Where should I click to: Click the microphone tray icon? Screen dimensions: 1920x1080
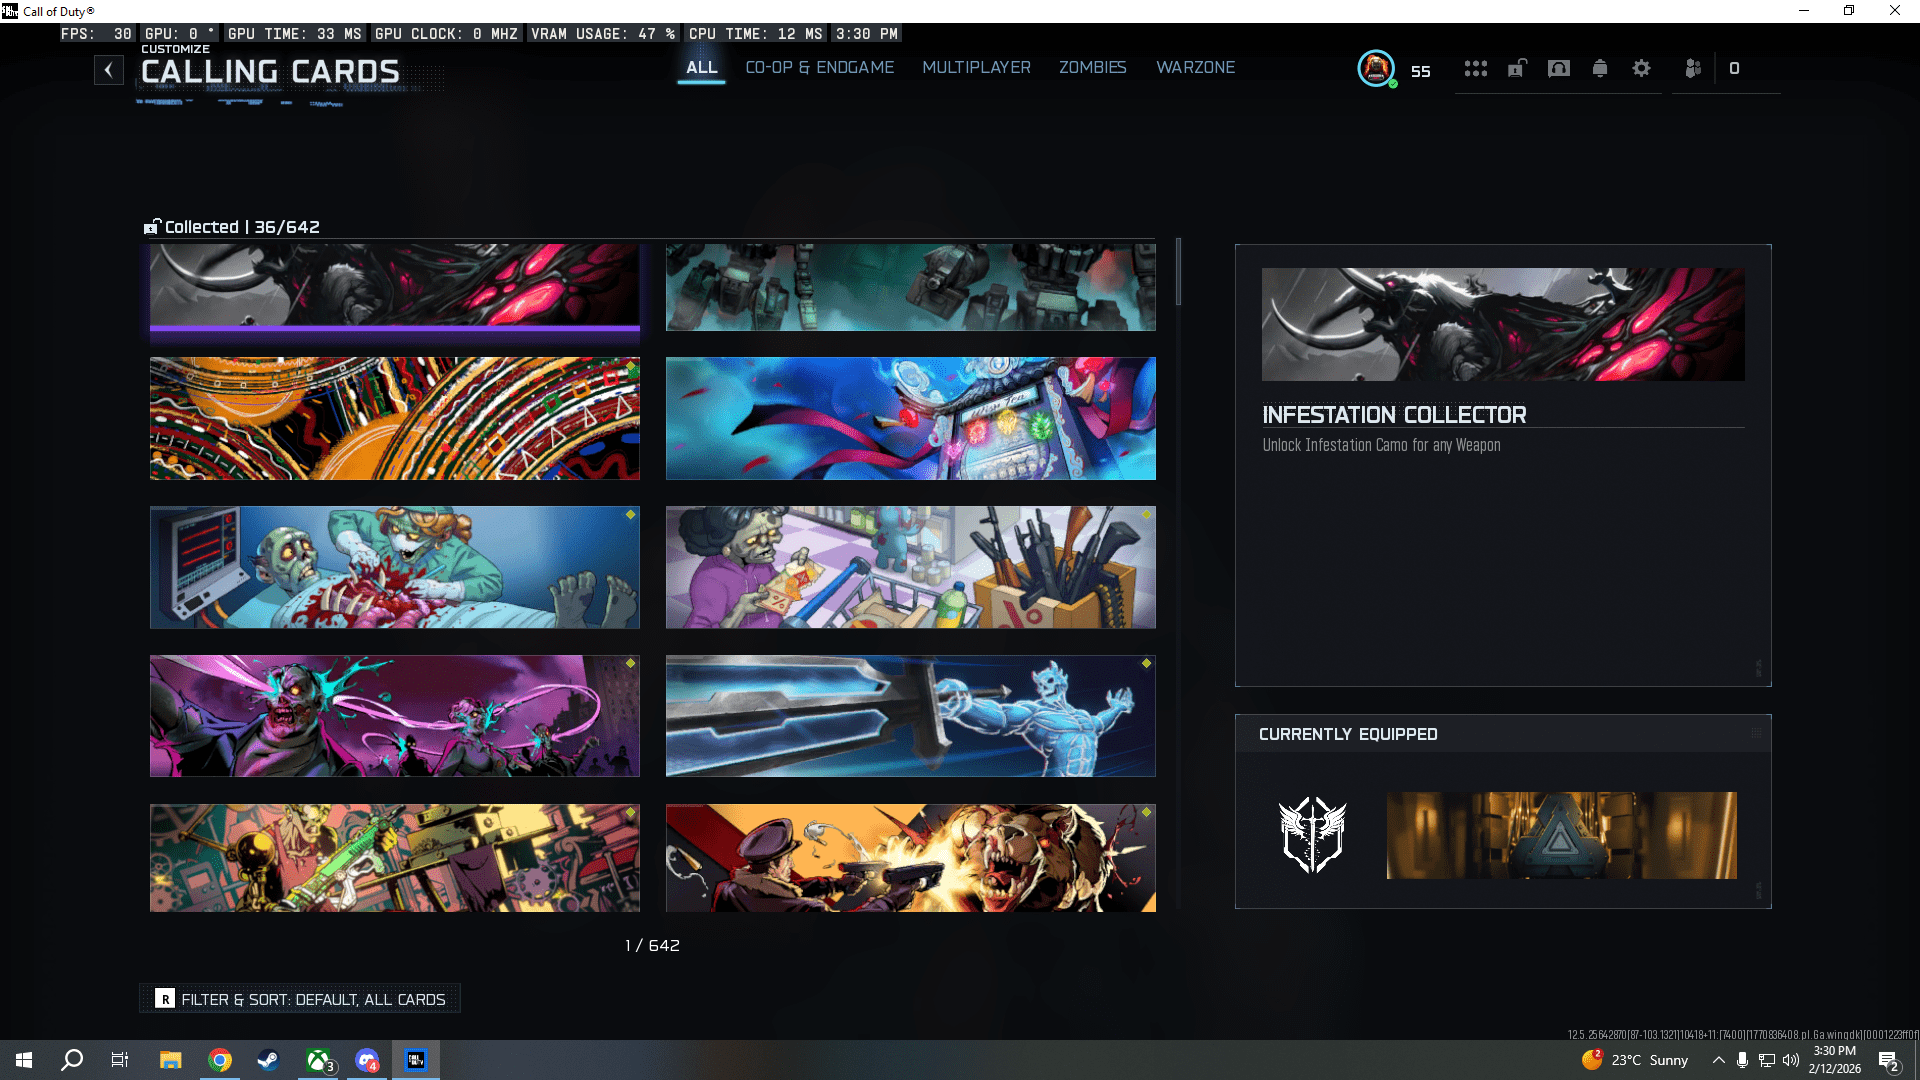tap(1743, 1060)
